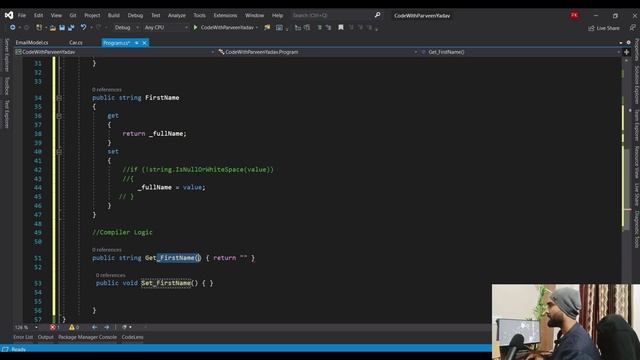Click the Live Share button label

click(x=608, y=28)
